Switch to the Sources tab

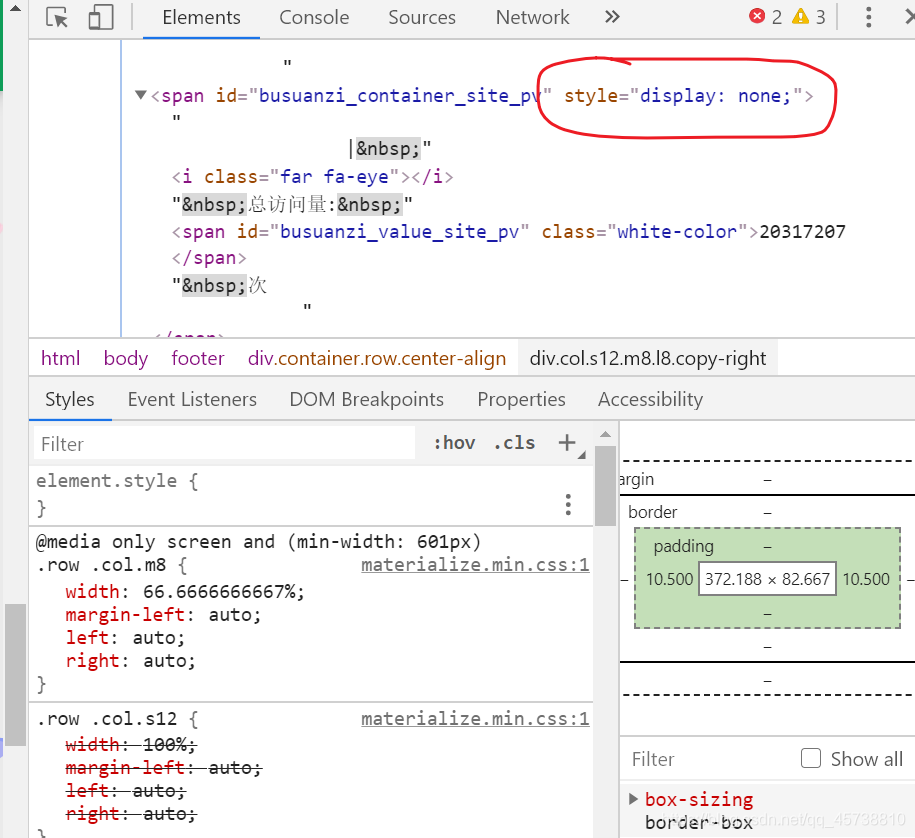[x=422, y=18]
